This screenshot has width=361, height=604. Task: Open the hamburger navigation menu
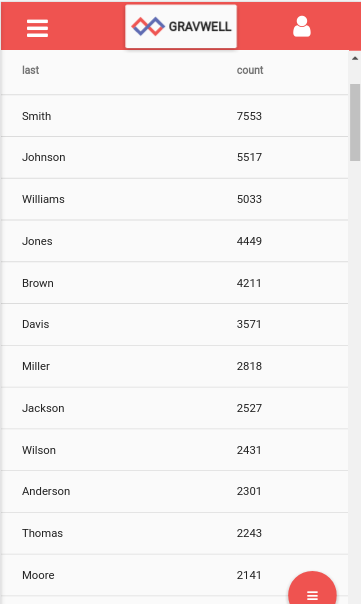point(37,28)
